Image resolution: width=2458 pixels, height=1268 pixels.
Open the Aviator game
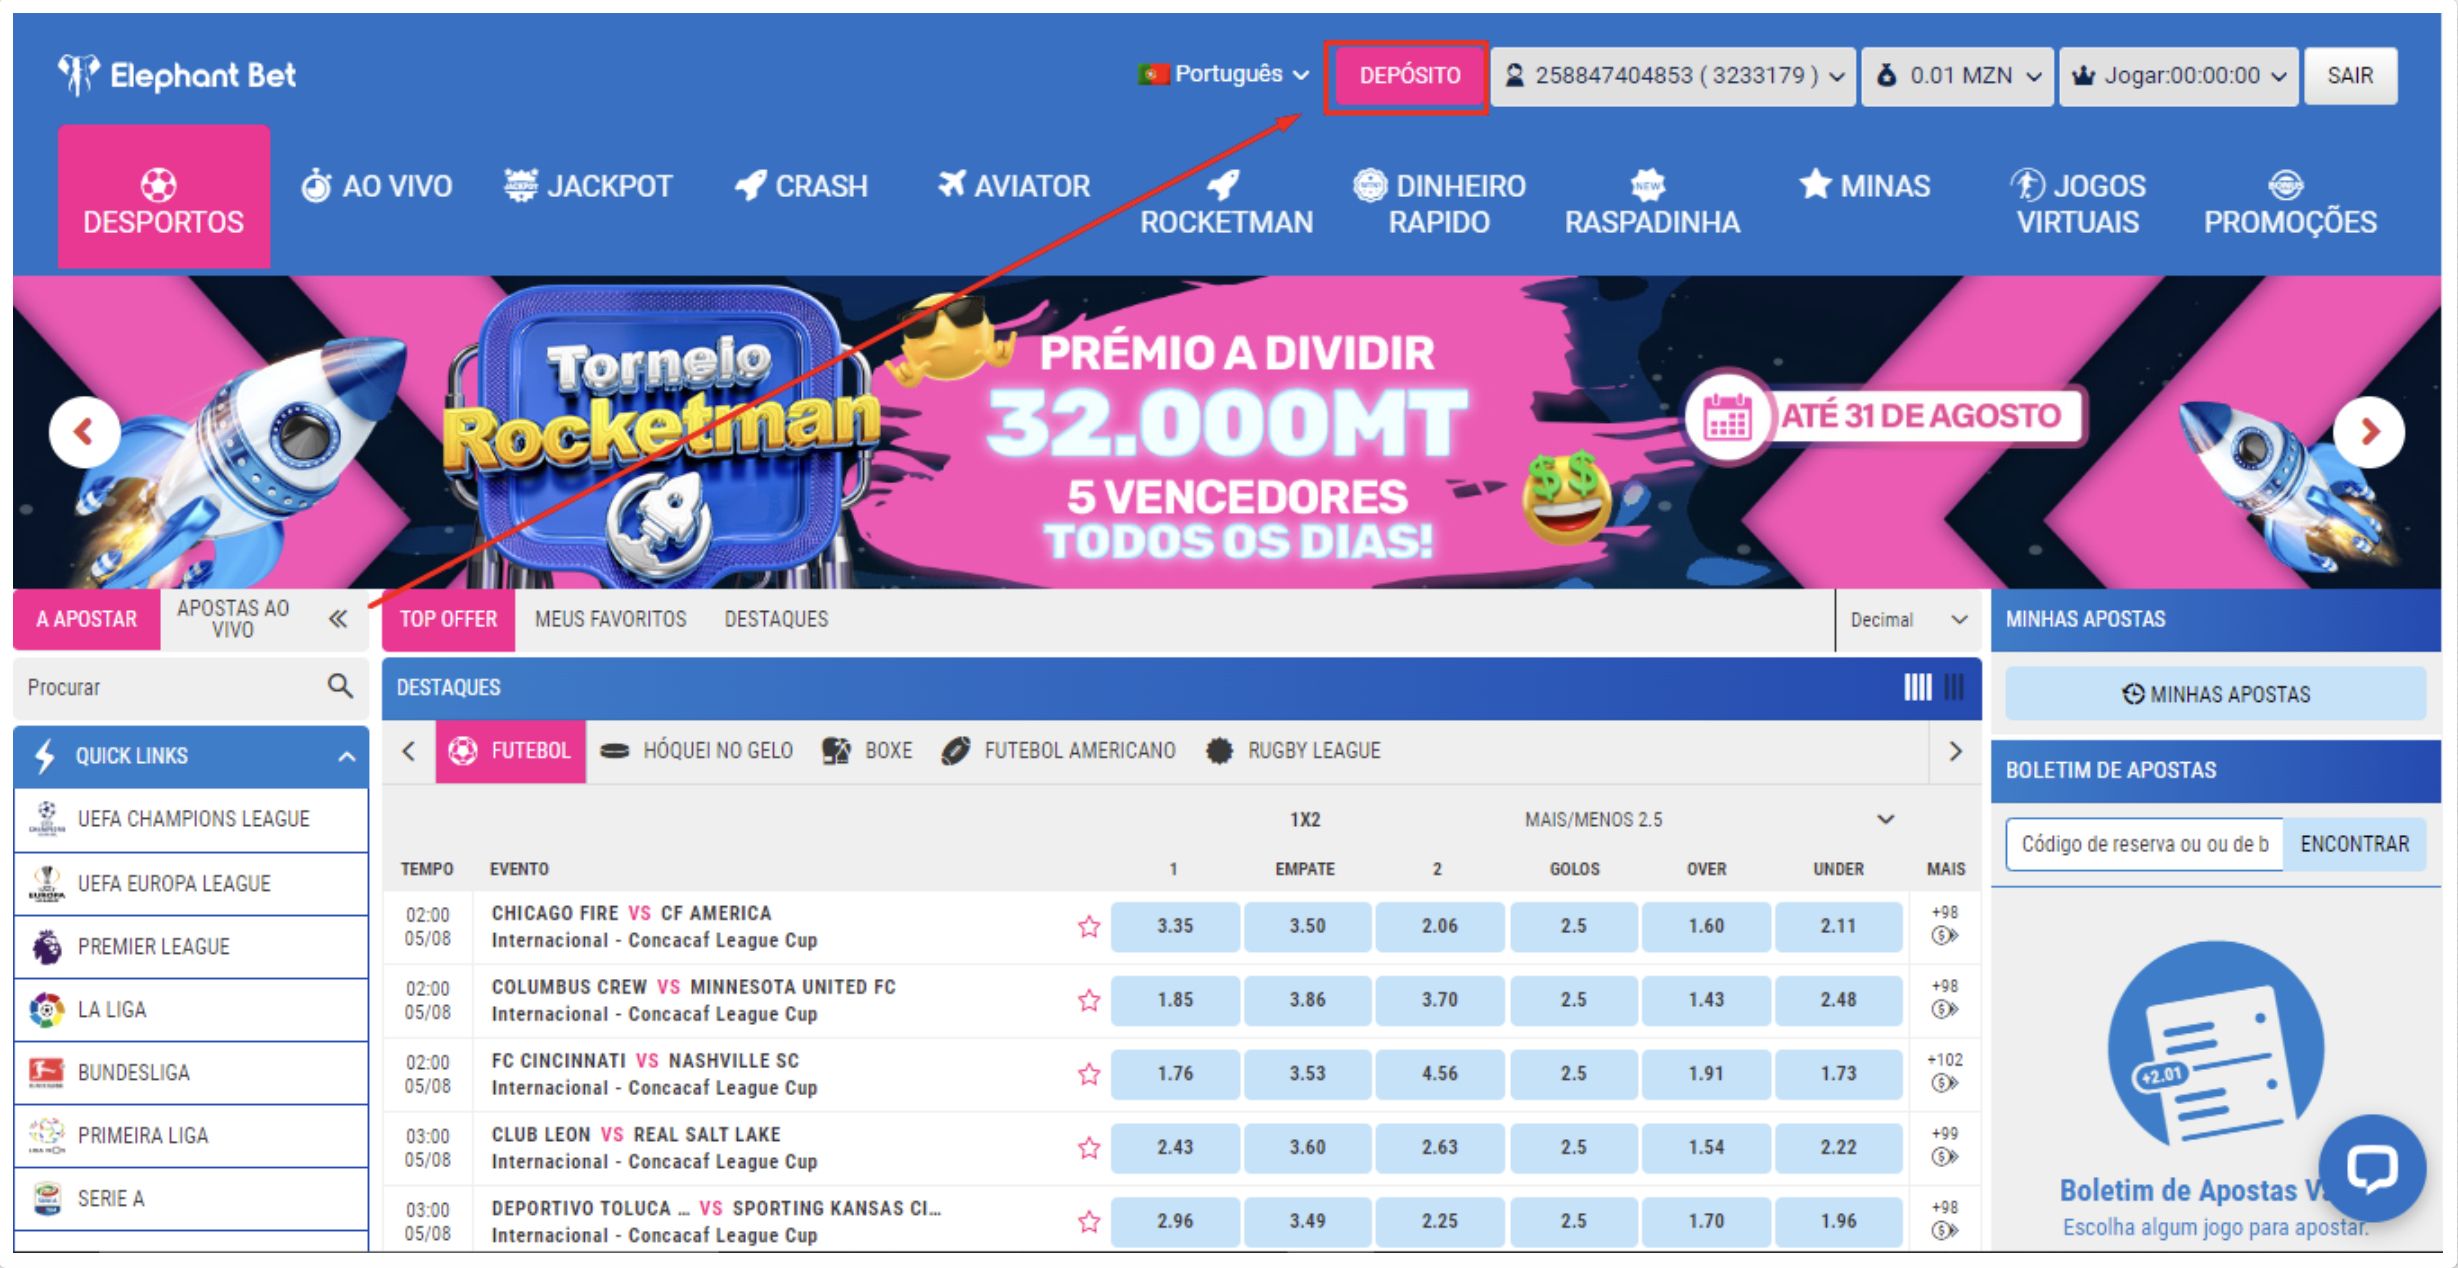(1013, 186)
